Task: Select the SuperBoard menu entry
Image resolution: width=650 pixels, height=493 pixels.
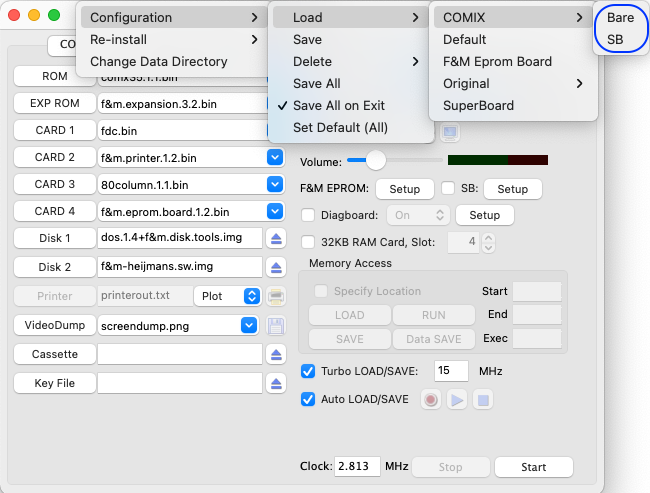Action: (478, 105)
